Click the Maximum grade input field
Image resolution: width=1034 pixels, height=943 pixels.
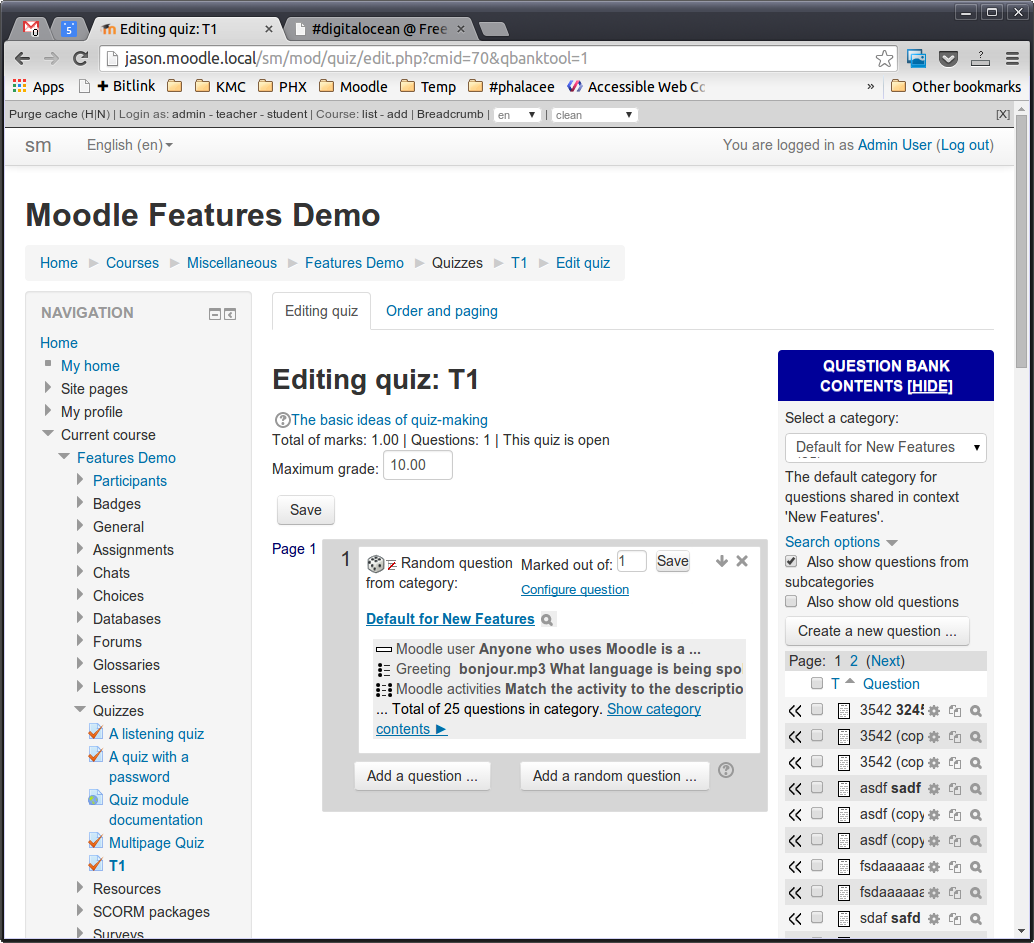pyautogui.click(x=418, y=465)
